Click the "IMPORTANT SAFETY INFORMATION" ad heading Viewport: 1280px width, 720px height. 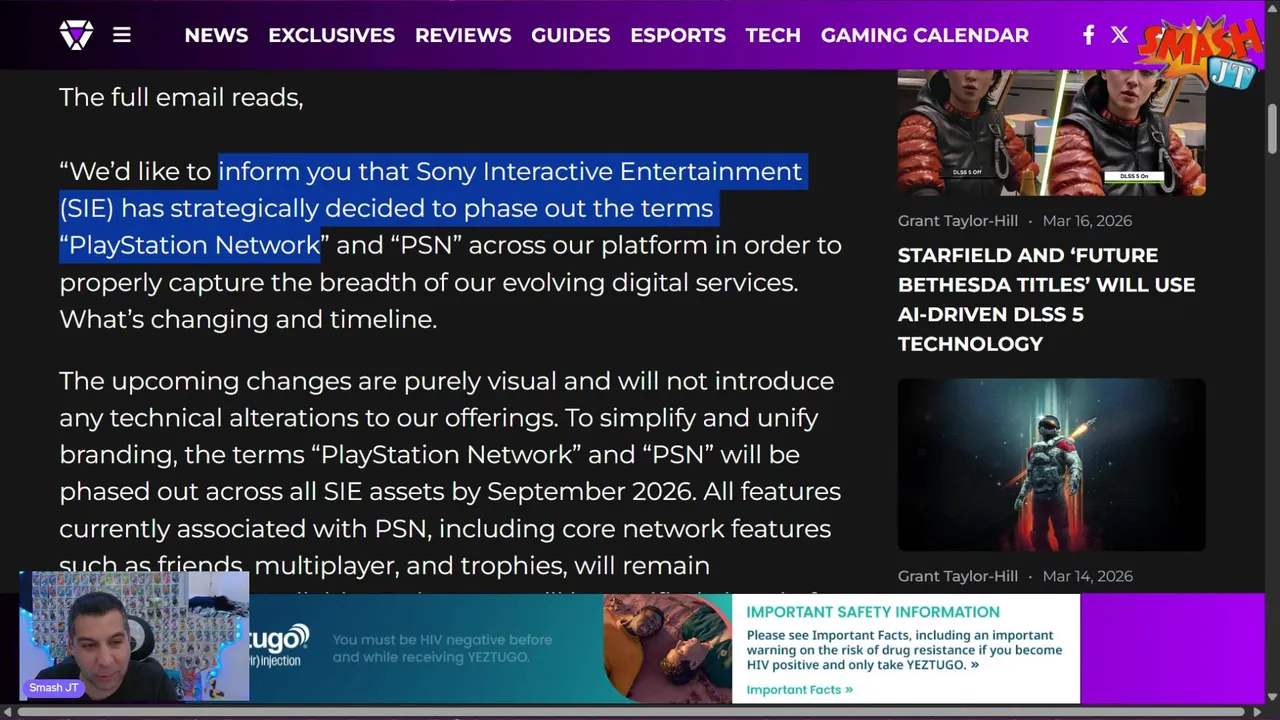pyautogui.click(x=873, y=612)
